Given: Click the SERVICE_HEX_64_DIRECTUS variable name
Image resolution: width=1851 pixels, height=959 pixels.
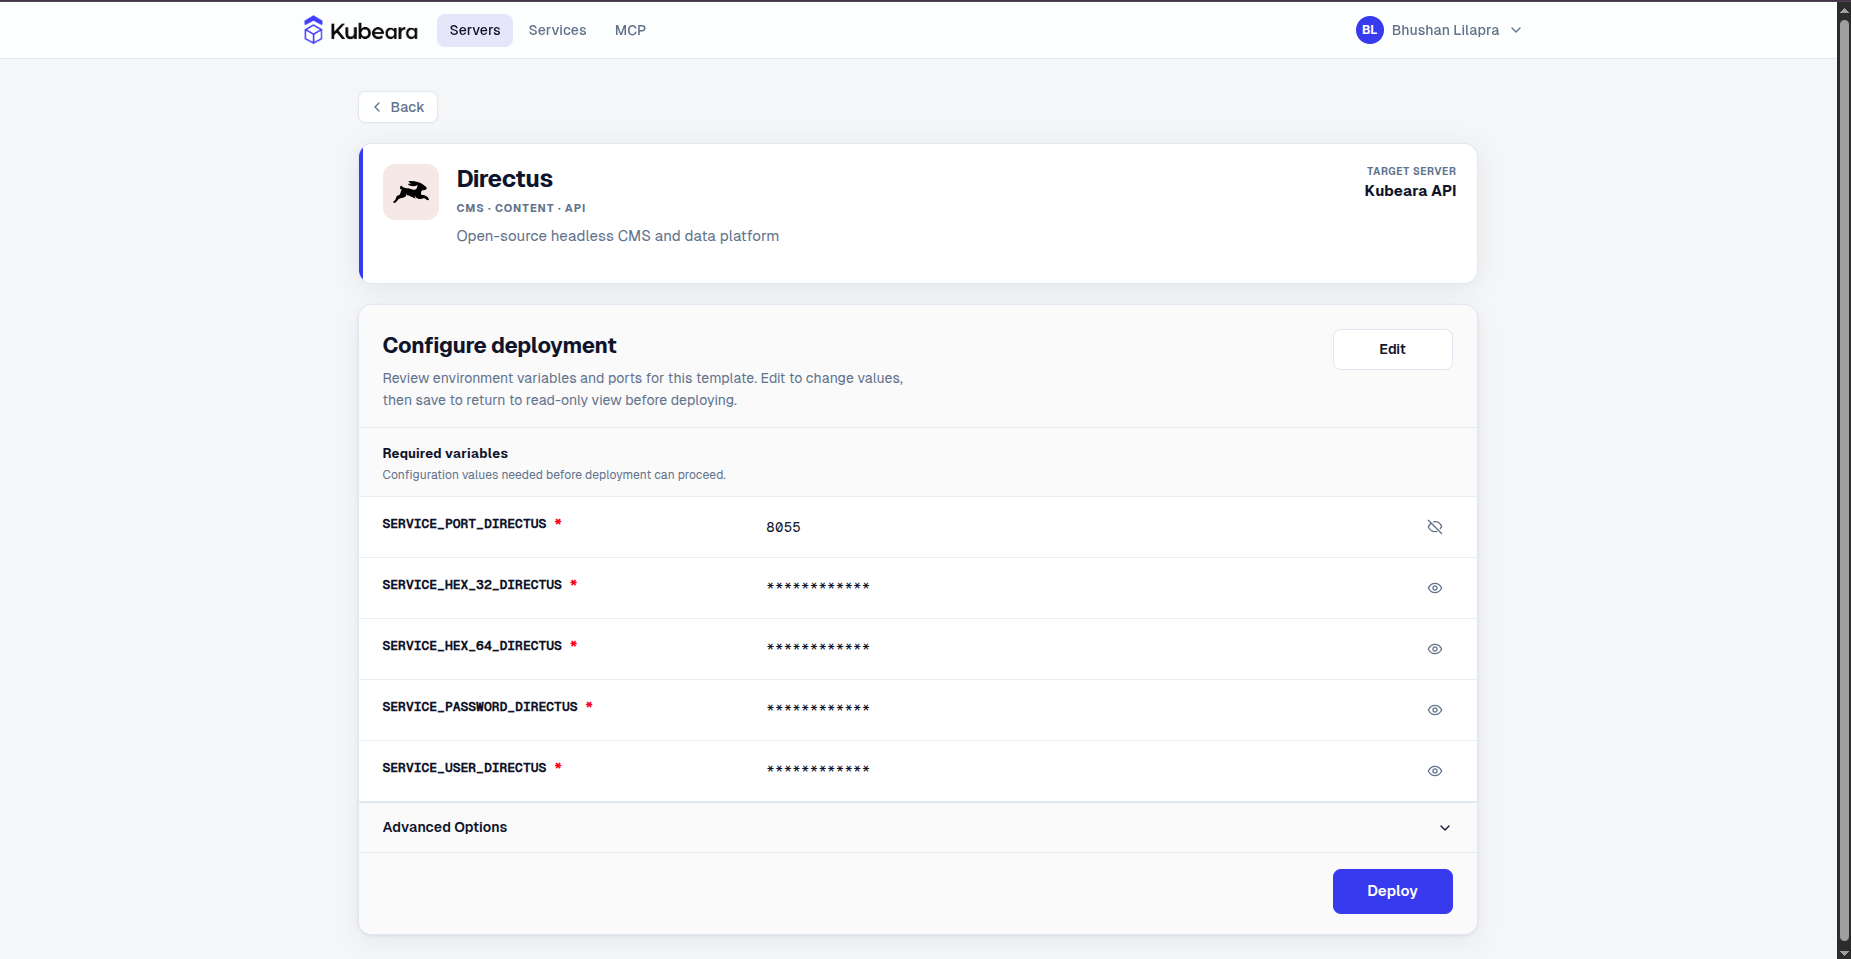Looking at the screenshot, I should coord(472,646).
